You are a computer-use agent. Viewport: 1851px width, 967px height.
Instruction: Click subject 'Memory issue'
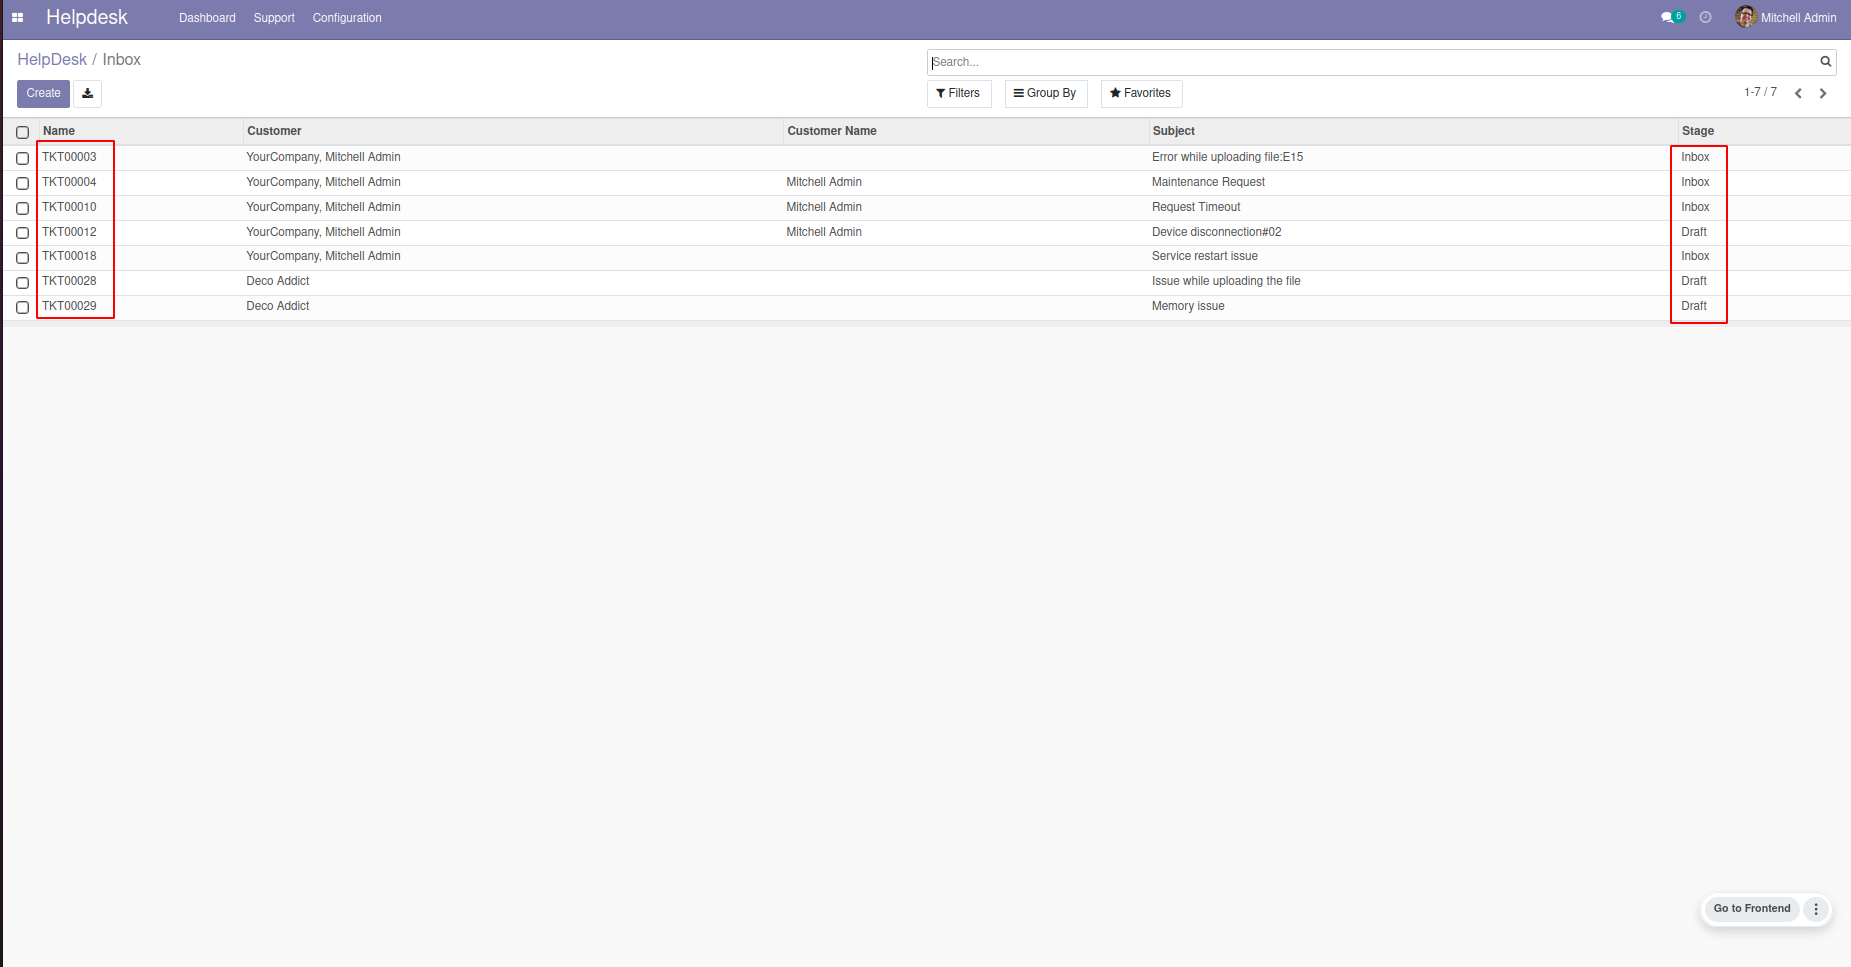click(x=1188, y=306)
